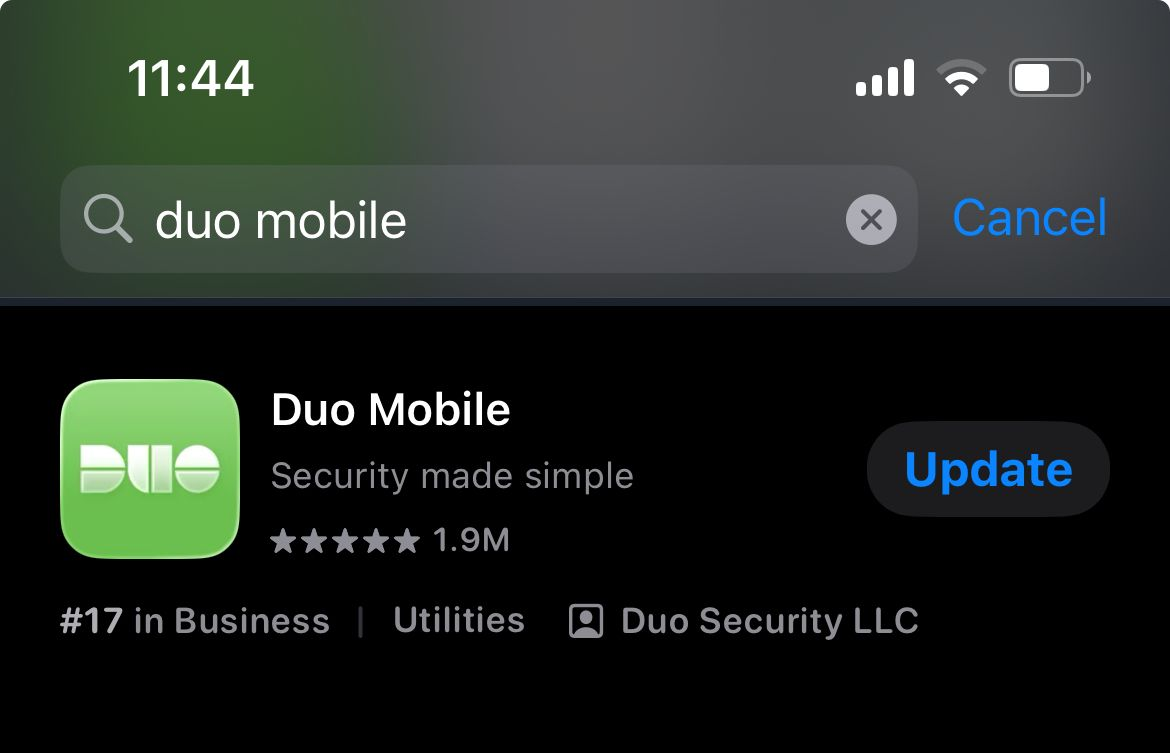
Task: Tap the cellular signal bars icon
Action: [x=885, y=78]
